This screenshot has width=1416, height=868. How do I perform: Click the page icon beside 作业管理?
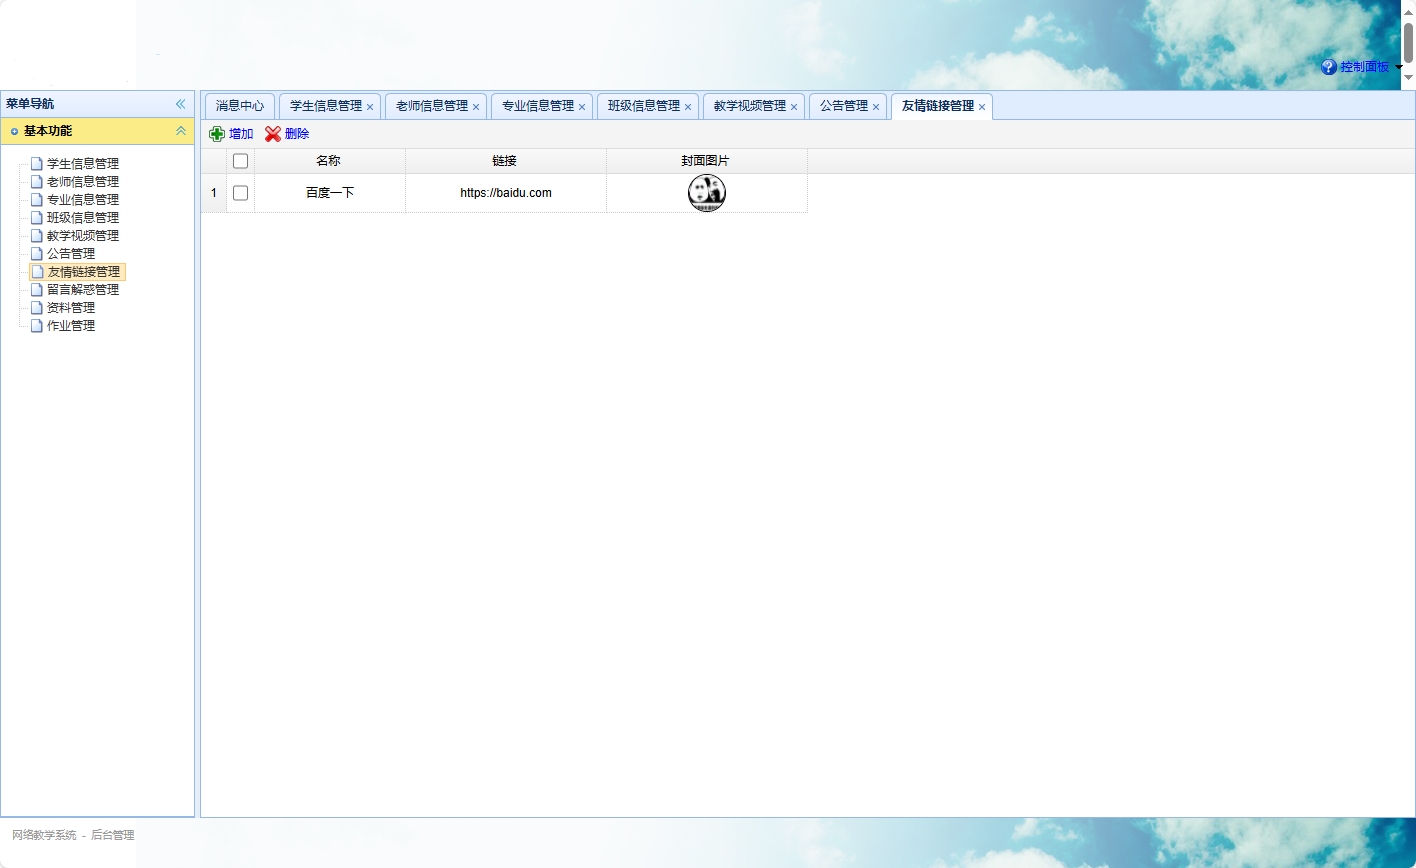(x=37, y=326)
